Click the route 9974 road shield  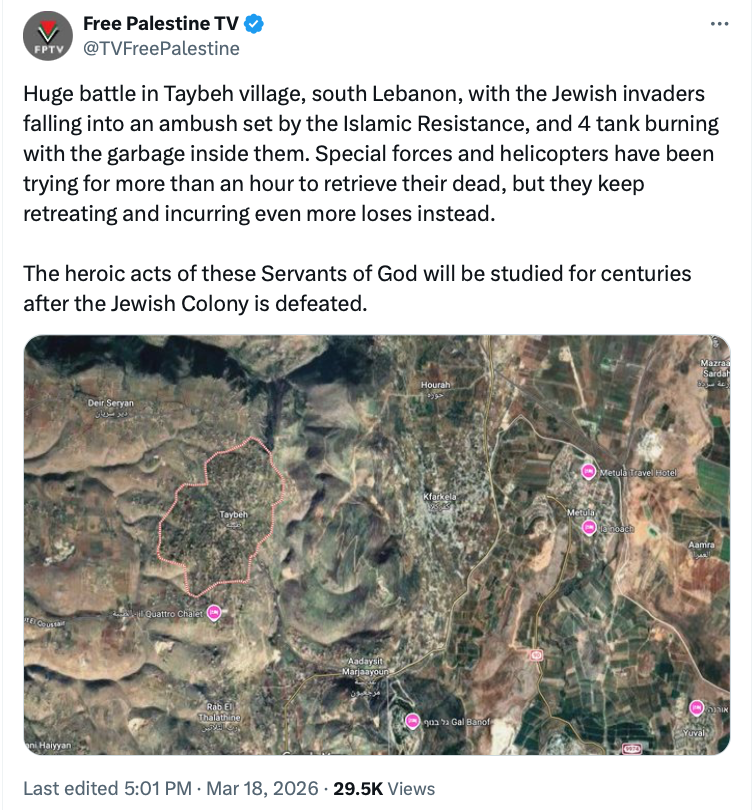point(631,748)
